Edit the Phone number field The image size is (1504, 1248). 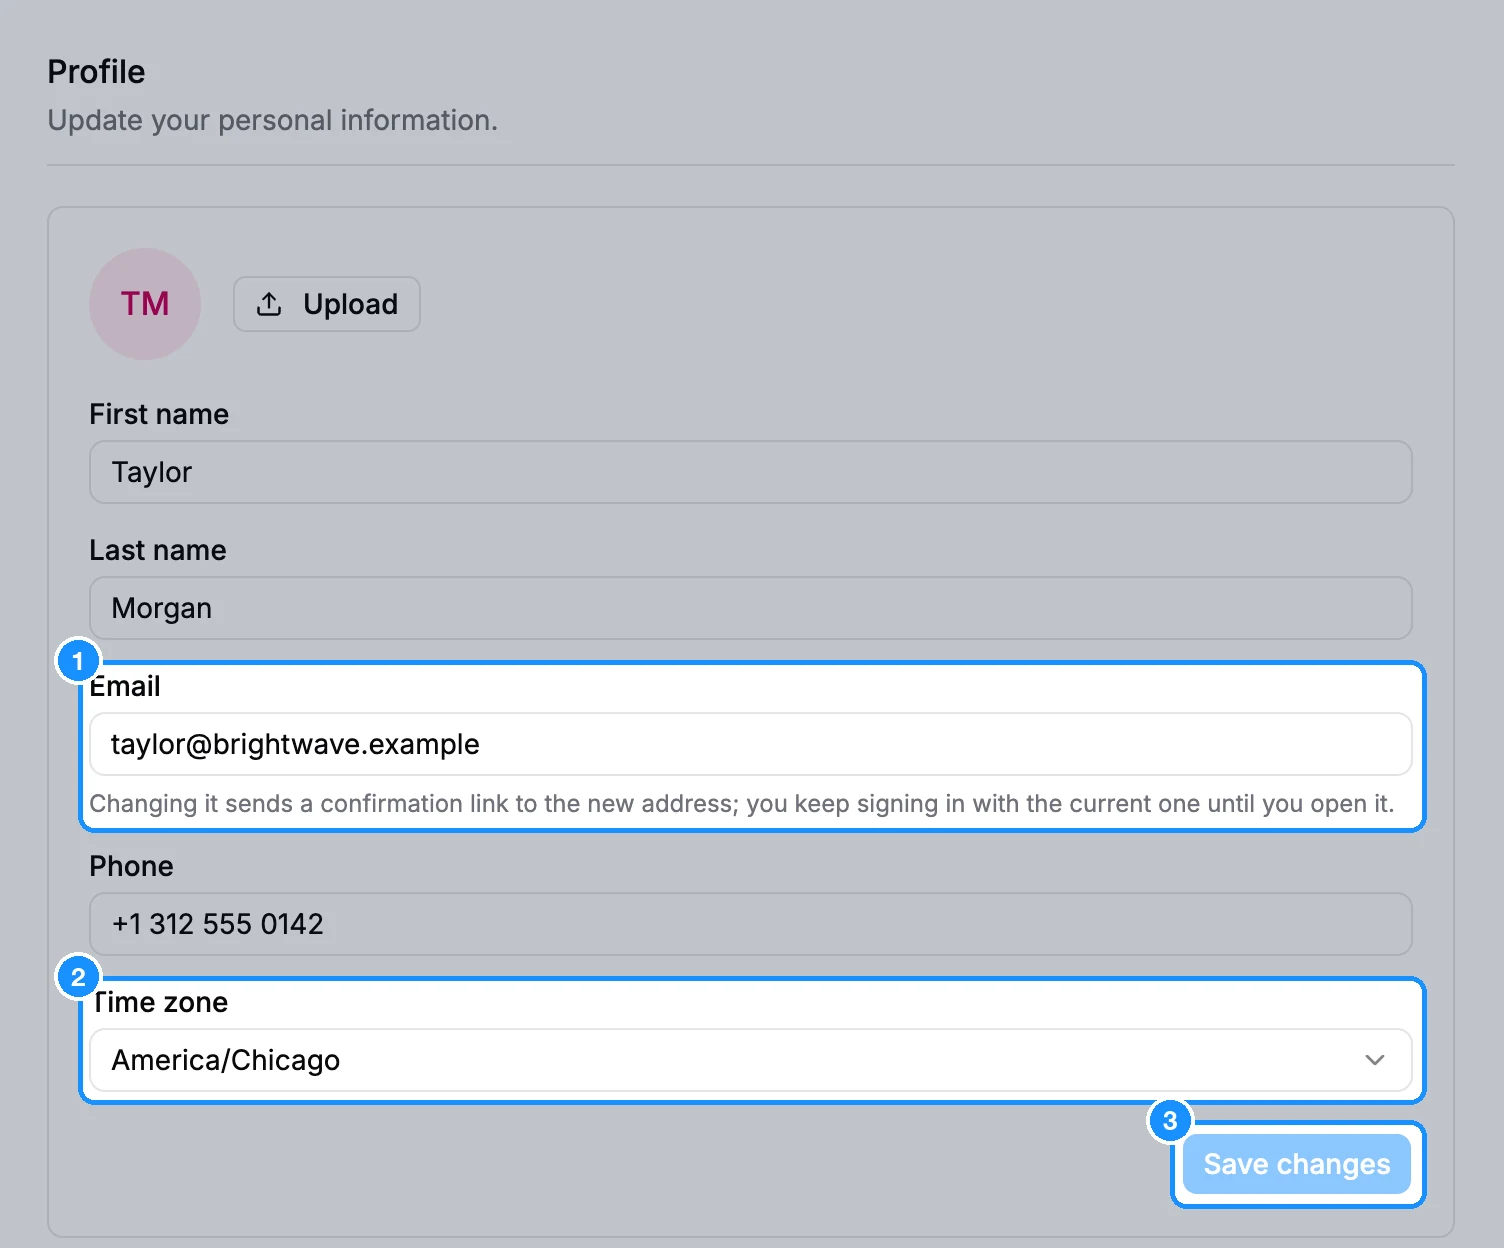751,924
